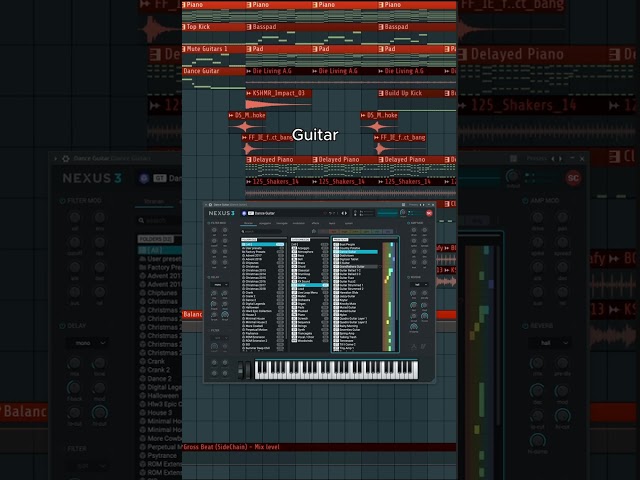Screen dimensions: 640x480
Task: Switch to the layers tab
Action: [332, 223]
